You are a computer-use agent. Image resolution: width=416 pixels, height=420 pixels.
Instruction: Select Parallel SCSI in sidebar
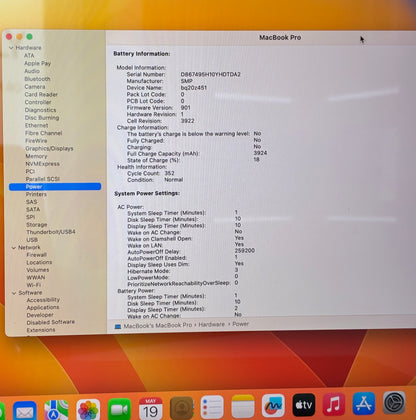coord(43,179)
